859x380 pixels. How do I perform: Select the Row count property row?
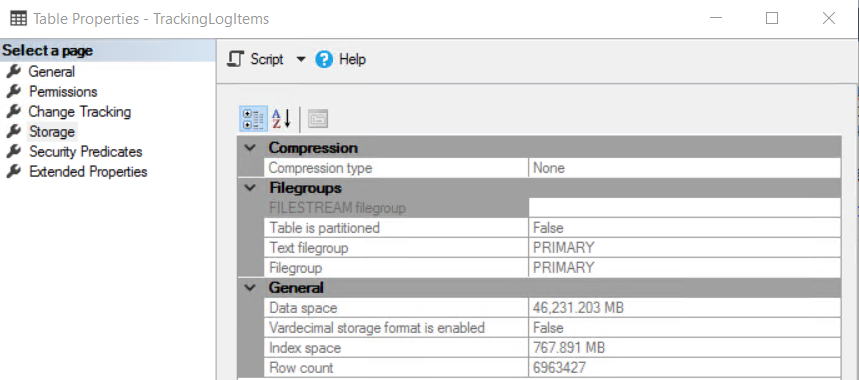[x=553, y=367]
